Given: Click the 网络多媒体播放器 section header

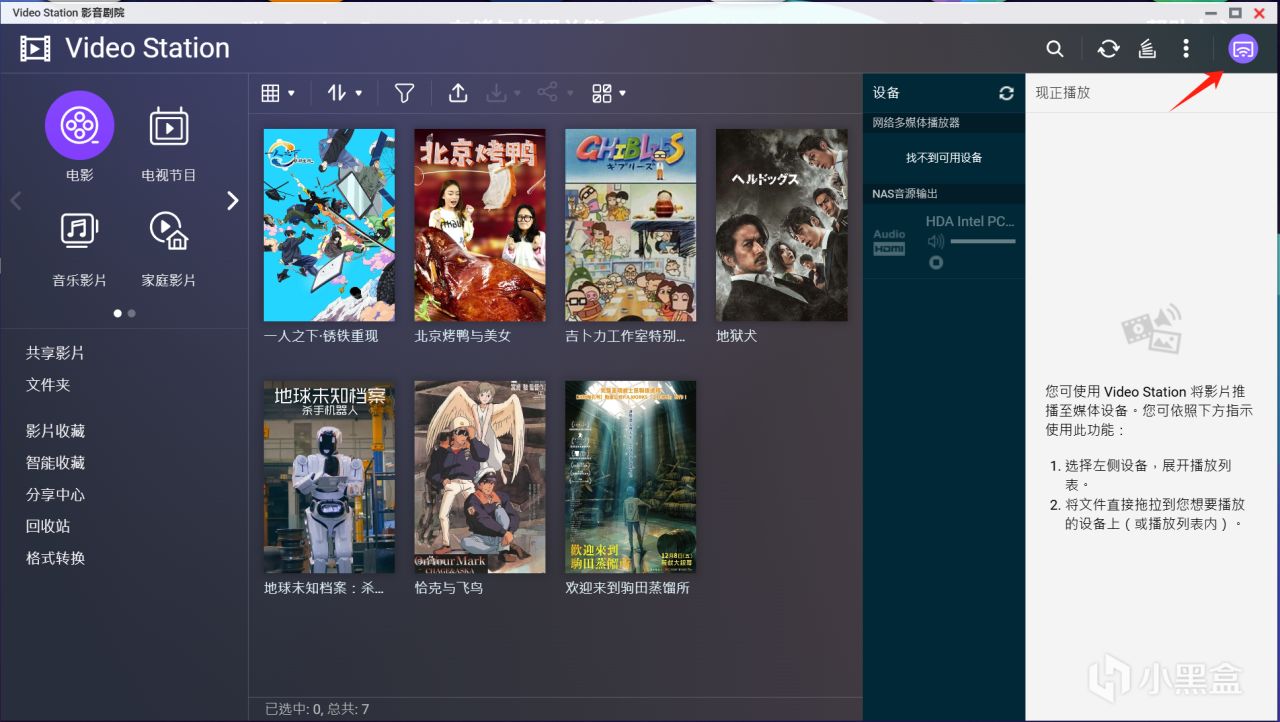Looking at the screenshot, I should pyautogui.click(x=916, y=123).
